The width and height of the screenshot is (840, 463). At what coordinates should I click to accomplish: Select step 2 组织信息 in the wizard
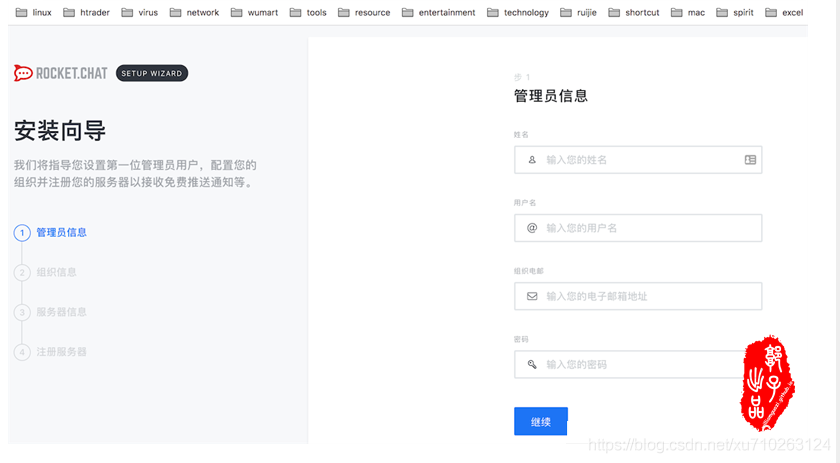(46, 272)
